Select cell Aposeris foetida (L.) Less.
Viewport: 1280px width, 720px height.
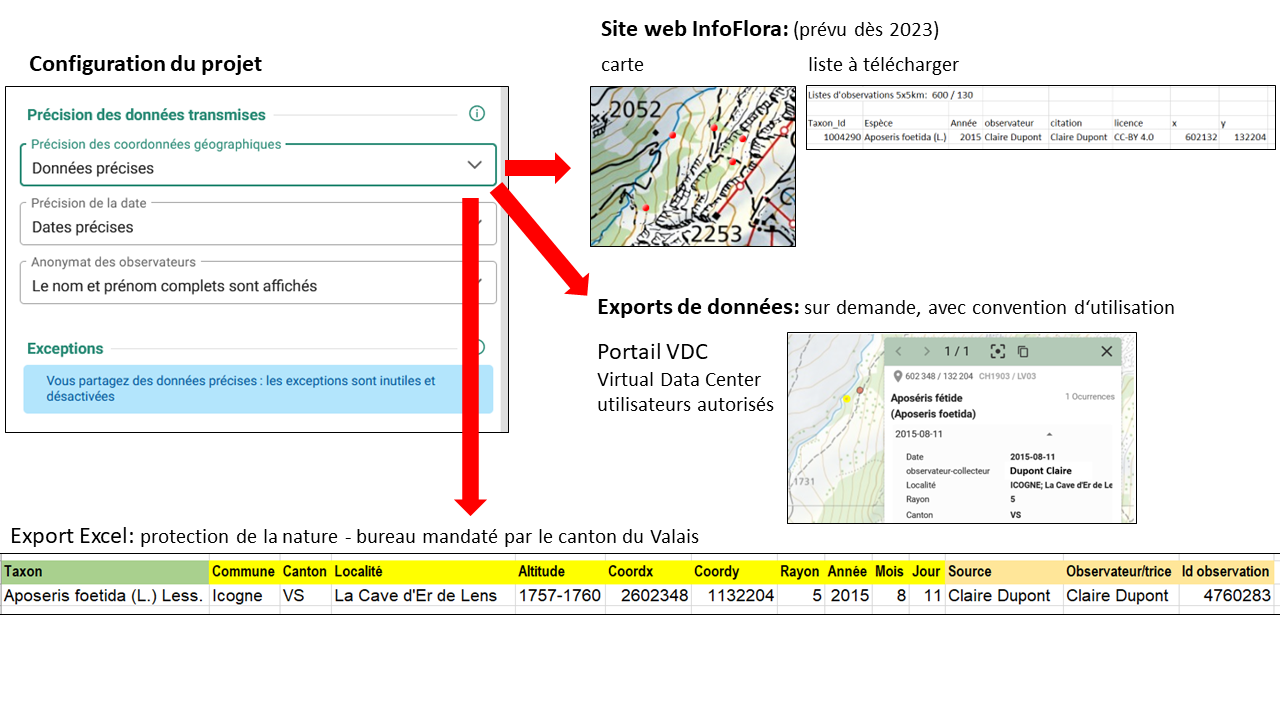(x=104, y=596)
